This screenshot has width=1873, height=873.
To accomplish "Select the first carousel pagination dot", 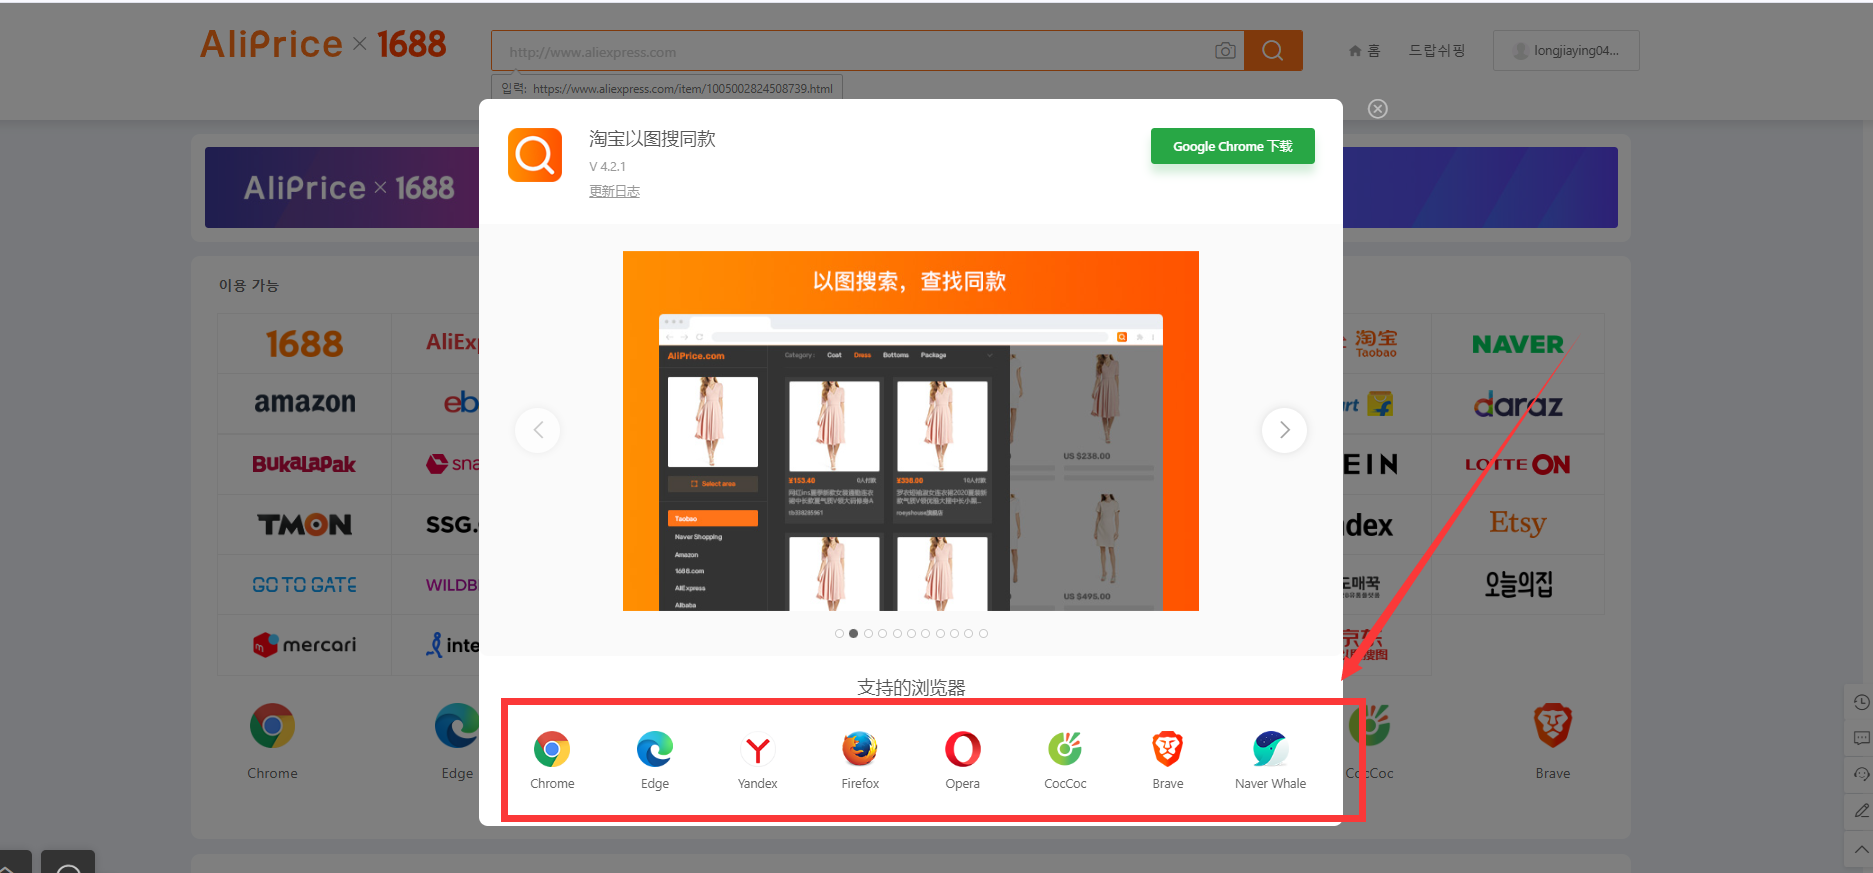I will (839, 633).
